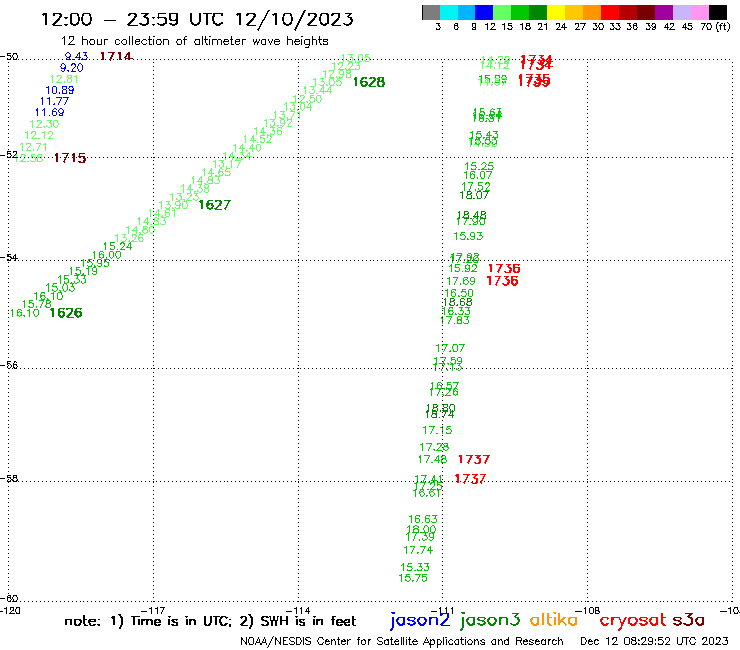
Task: Pick the lavender legend swatch
Action: pos(681,12)
